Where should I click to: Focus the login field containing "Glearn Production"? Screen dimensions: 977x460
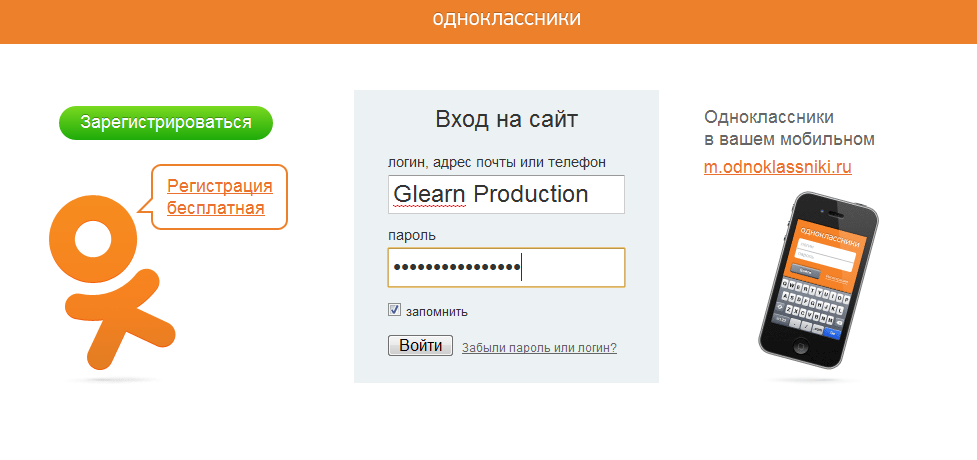click(x=506, y=194)
